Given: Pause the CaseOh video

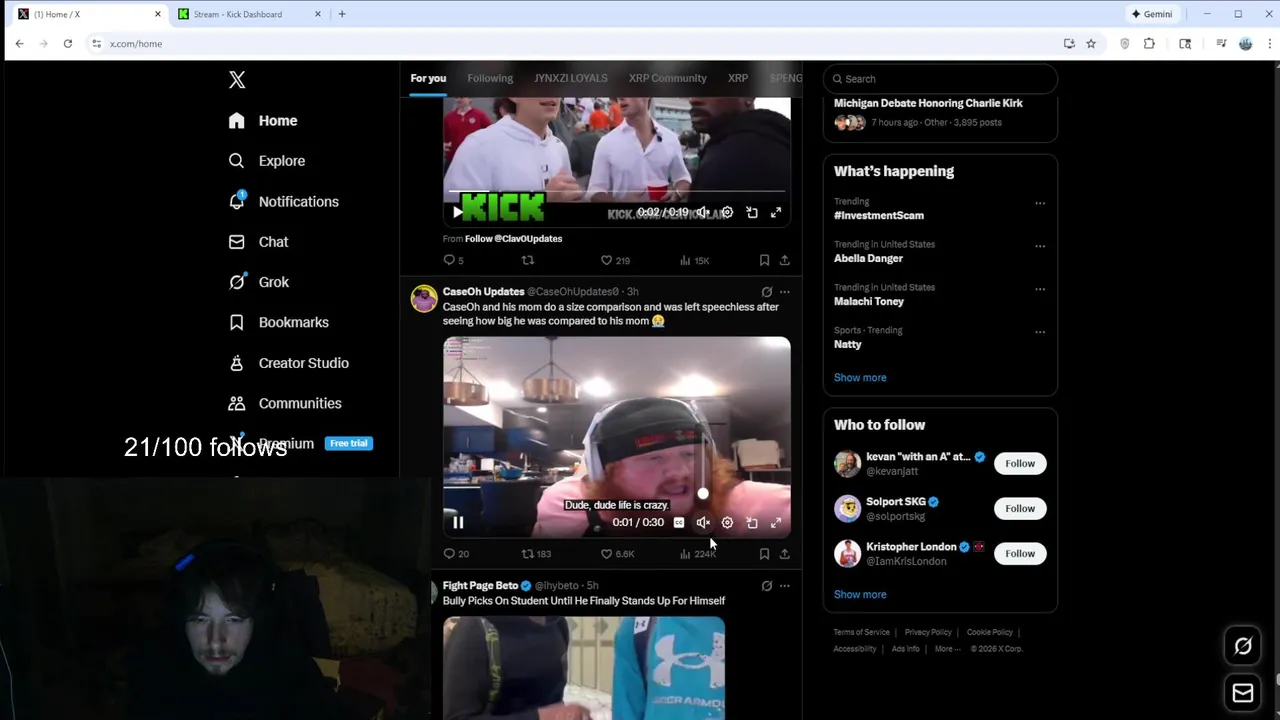Looking at the screenshot, I should [x=458, y=522].
